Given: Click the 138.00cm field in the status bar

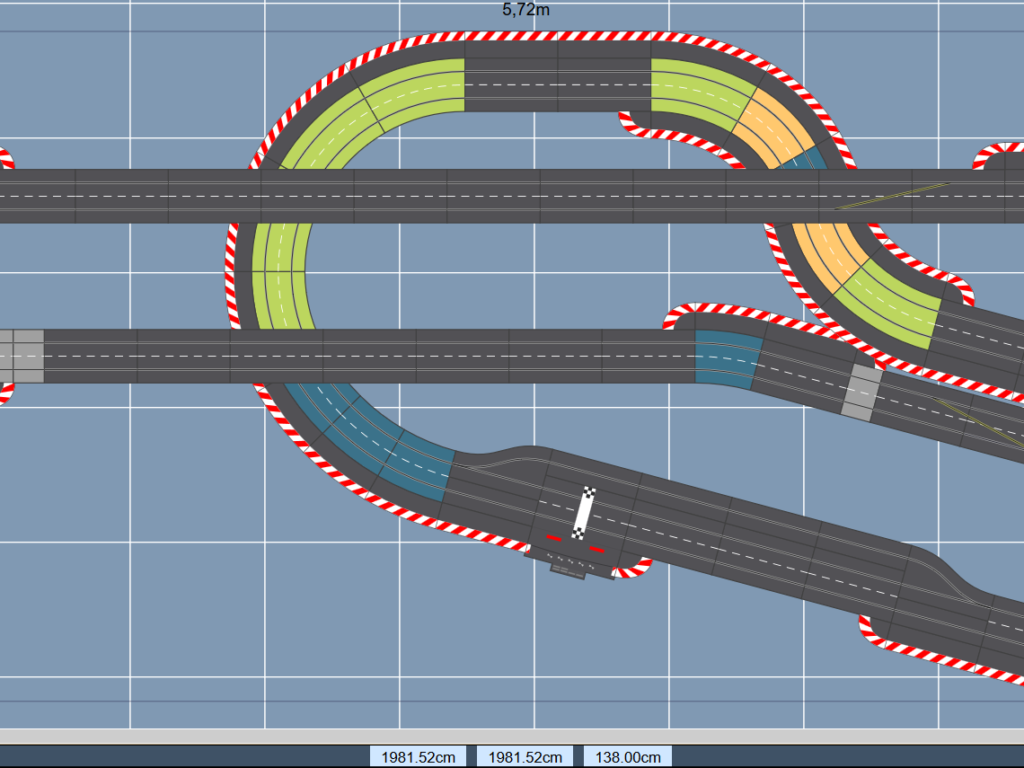Looking at the screenshot, I should (626, 756).
